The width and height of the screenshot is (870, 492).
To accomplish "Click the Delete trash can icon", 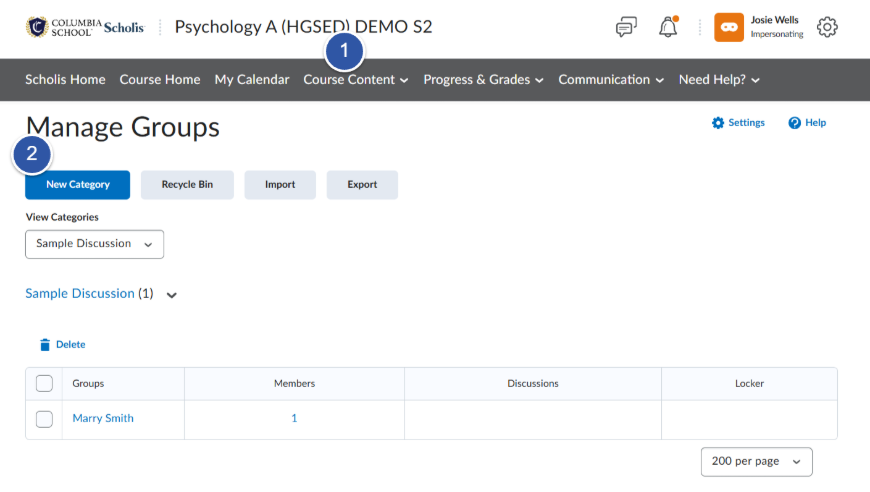I will click(45, 344).
